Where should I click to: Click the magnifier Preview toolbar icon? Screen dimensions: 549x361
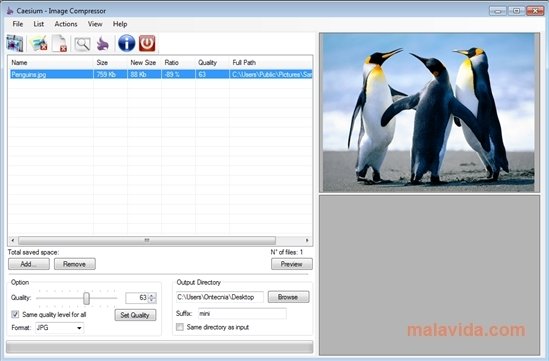pyautogui.click(x=82, y=44)
